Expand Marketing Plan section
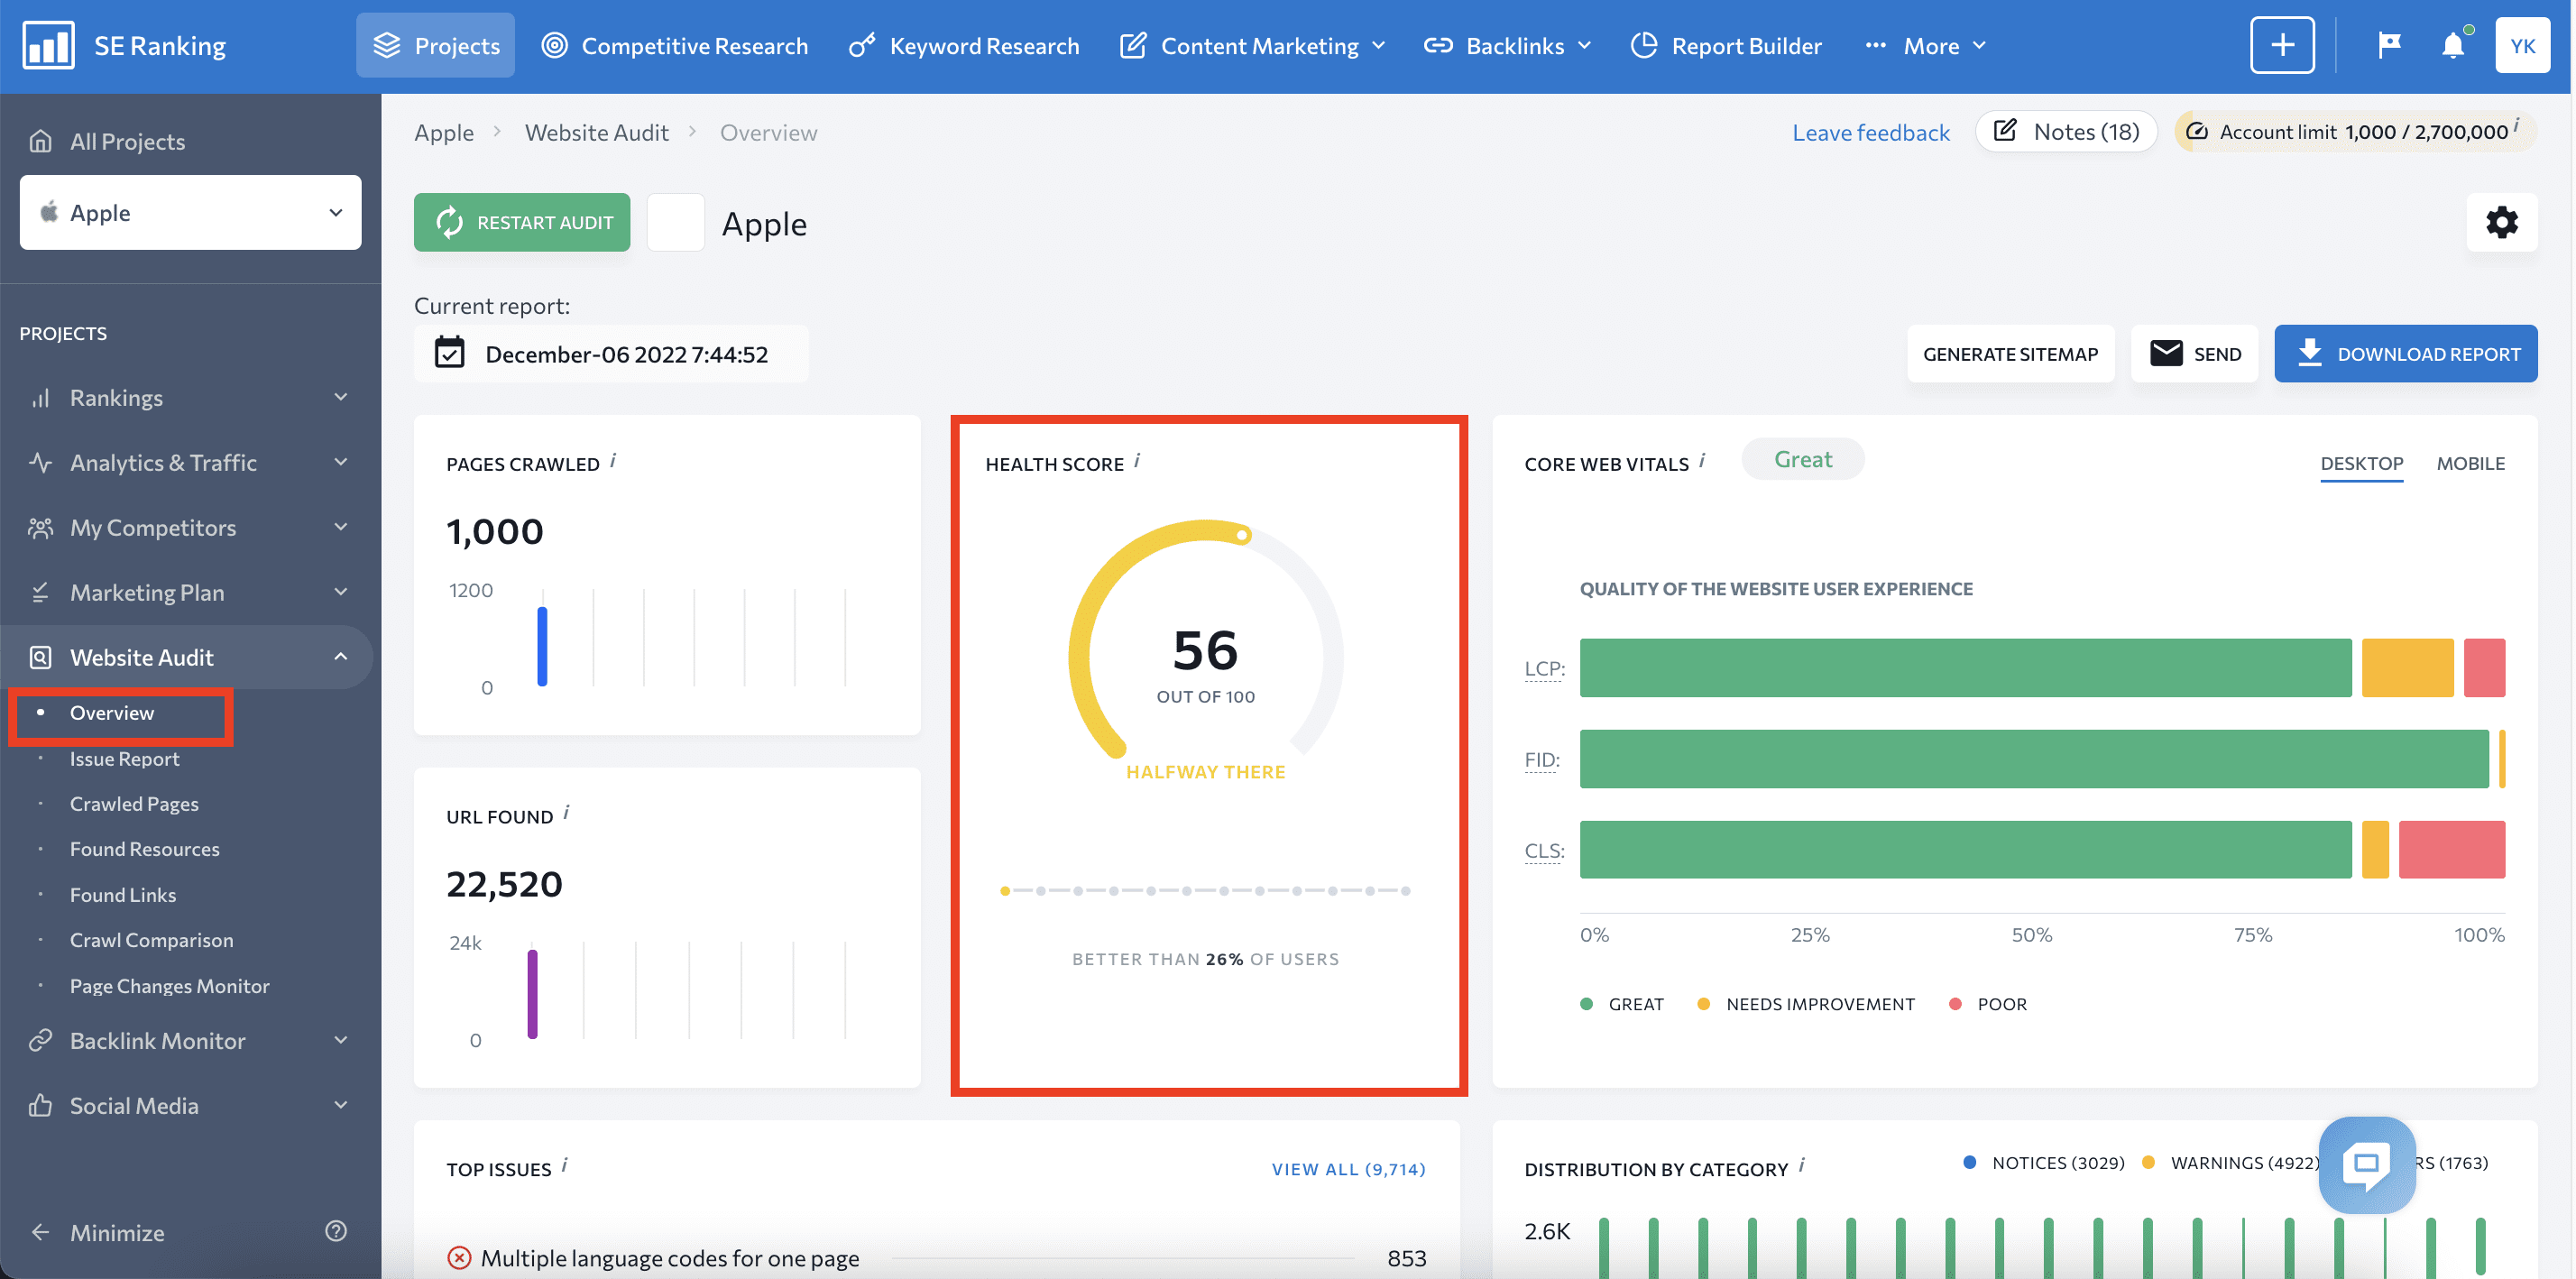Screen dimensions: 2576x1279 [341, 592]
